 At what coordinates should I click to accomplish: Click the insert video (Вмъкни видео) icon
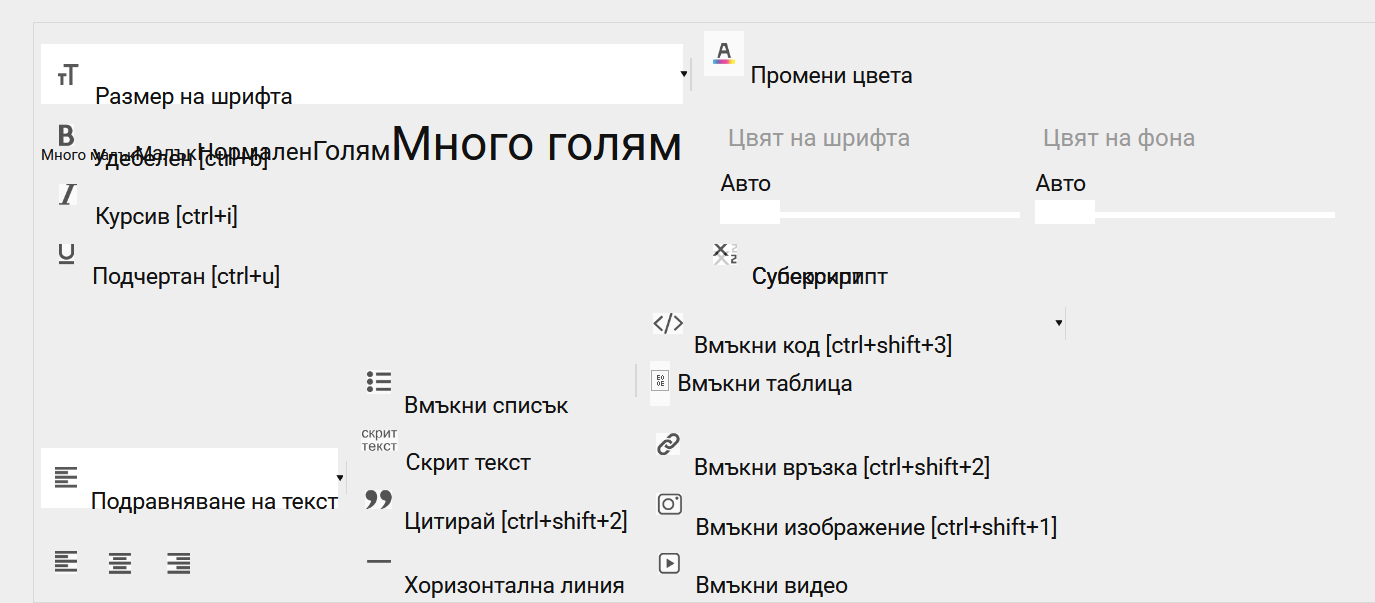pyautogui.click(x=669, y=563)
